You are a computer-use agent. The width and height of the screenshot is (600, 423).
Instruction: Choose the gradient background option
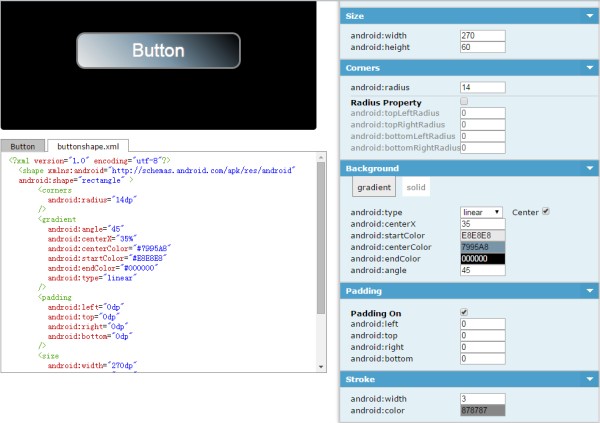pyautogui.click(x=374, y=187)
